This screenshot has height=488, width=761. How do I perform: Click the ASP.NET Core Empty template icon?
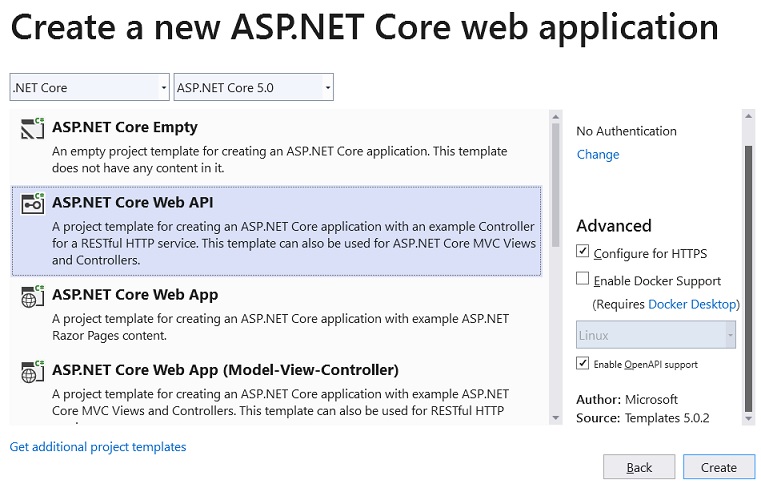pyautogui.click(x=33, y=128)
